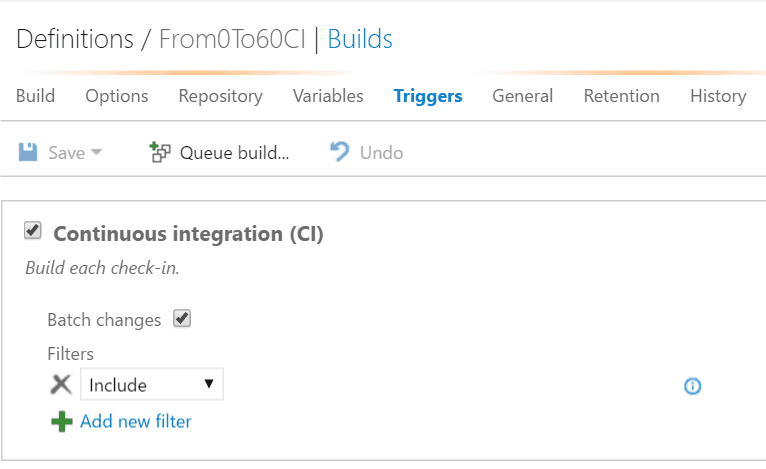Open the Include filter type dropdown
This screenshot has width=766, height=469.
152,384
